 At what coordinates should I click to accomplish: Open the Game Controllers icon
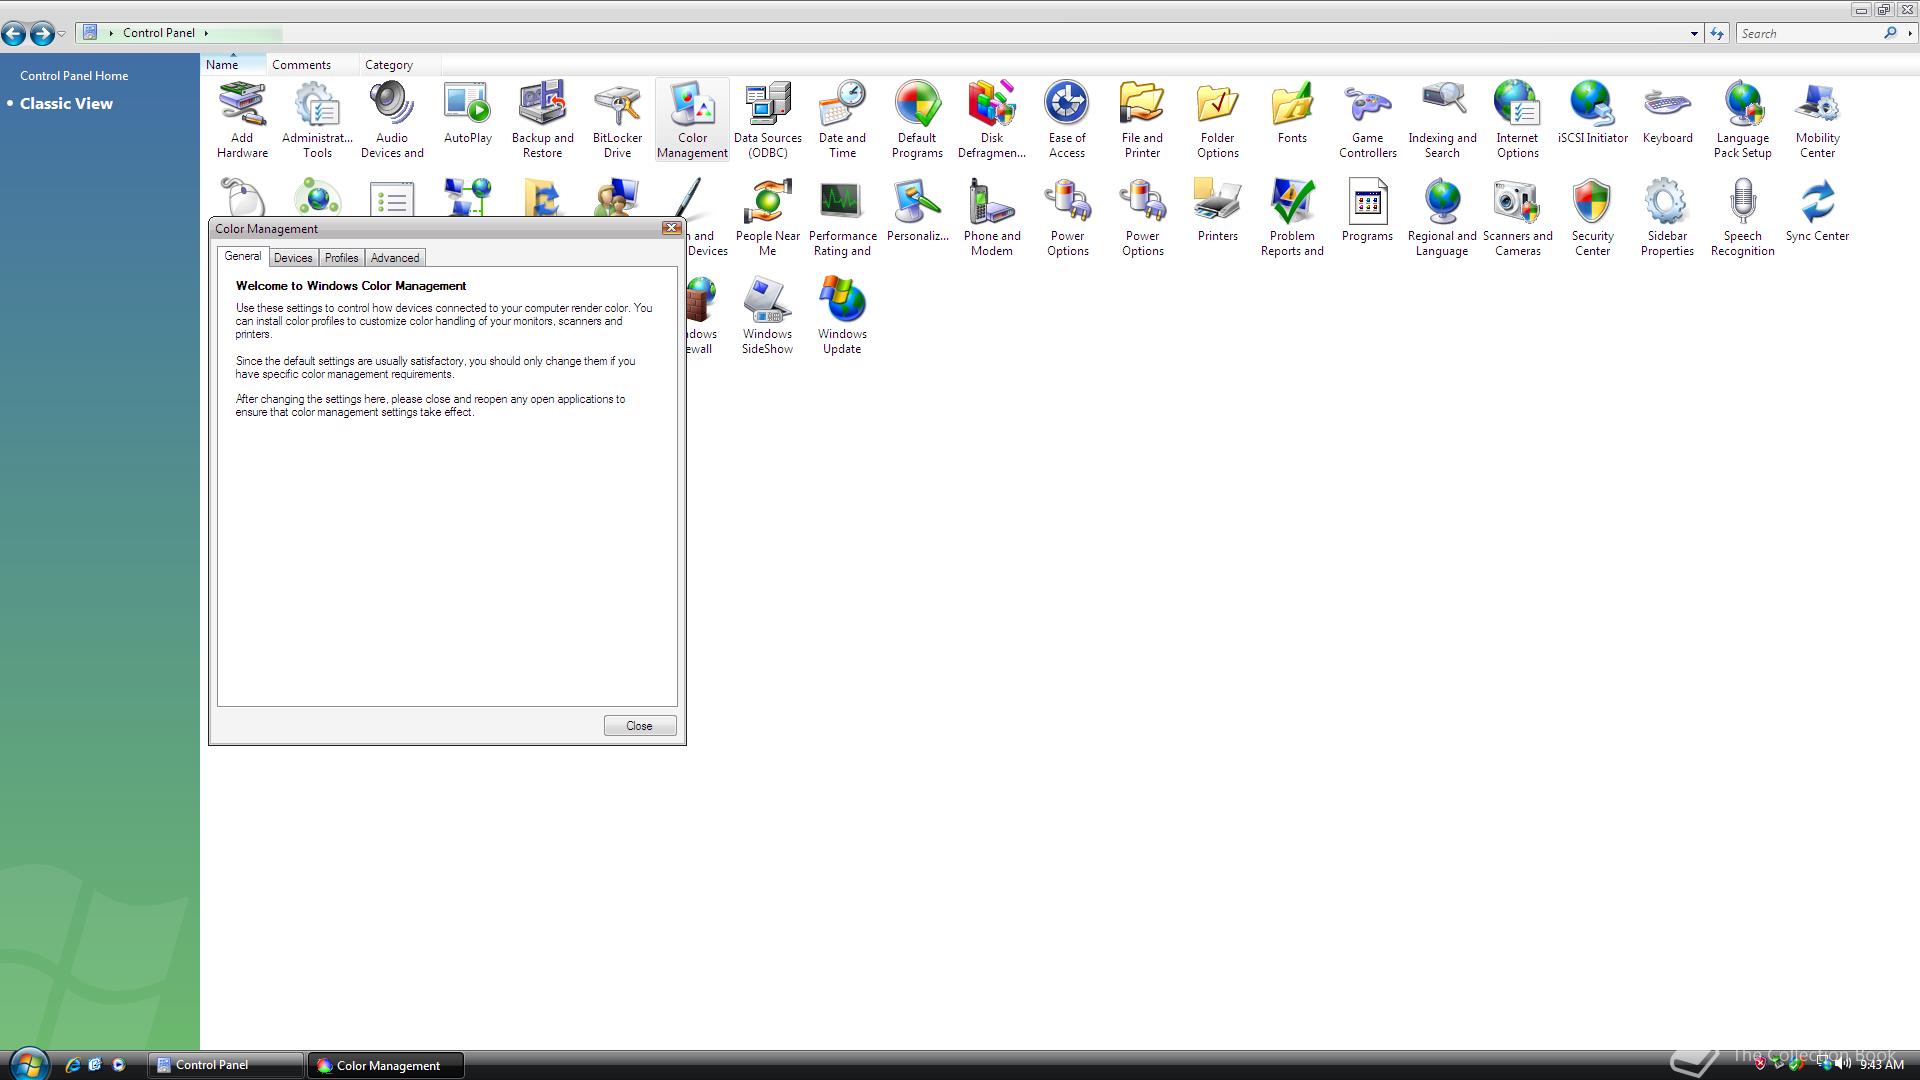pos(1367,119)
